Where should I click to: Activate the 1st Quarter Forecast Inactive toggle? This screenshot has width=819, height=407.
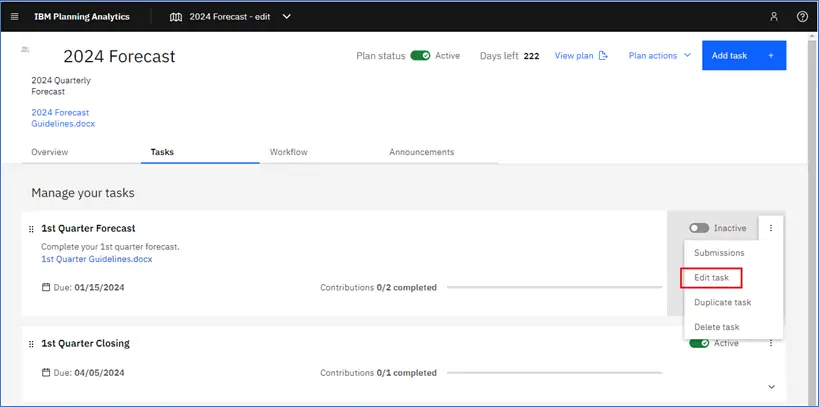699,228
